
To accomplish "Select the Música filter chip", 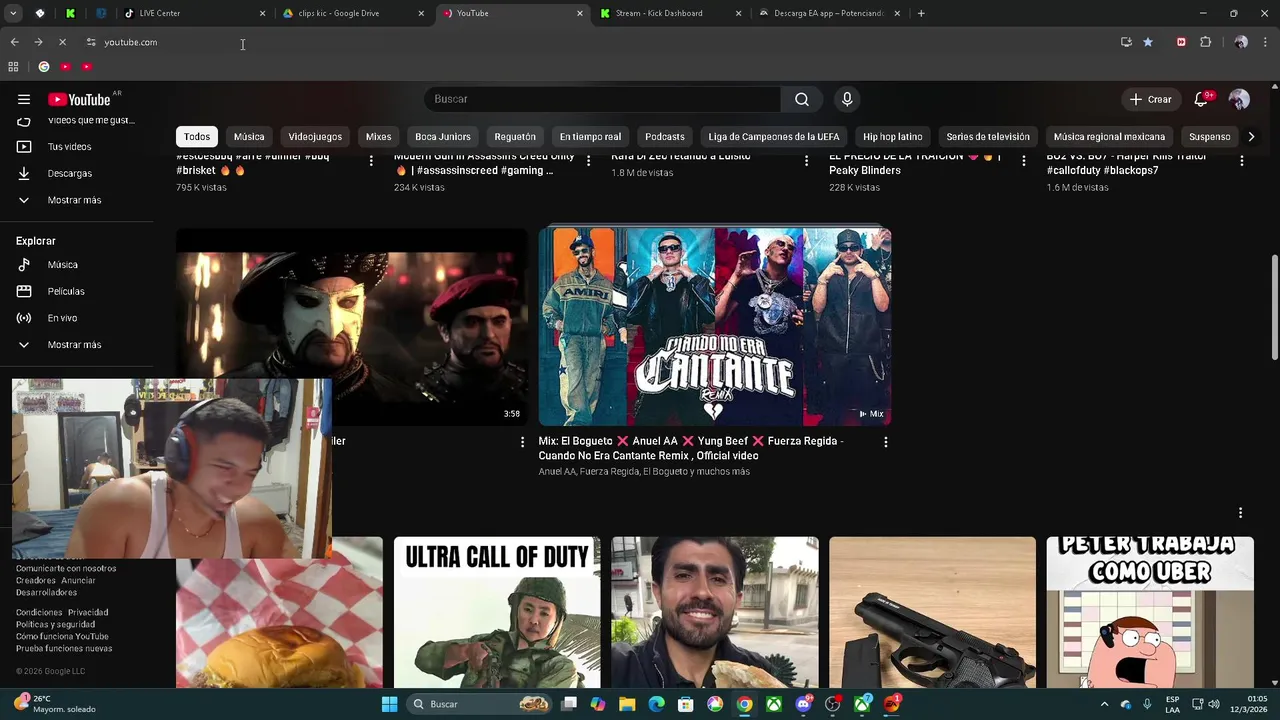I will pos(249,136).
